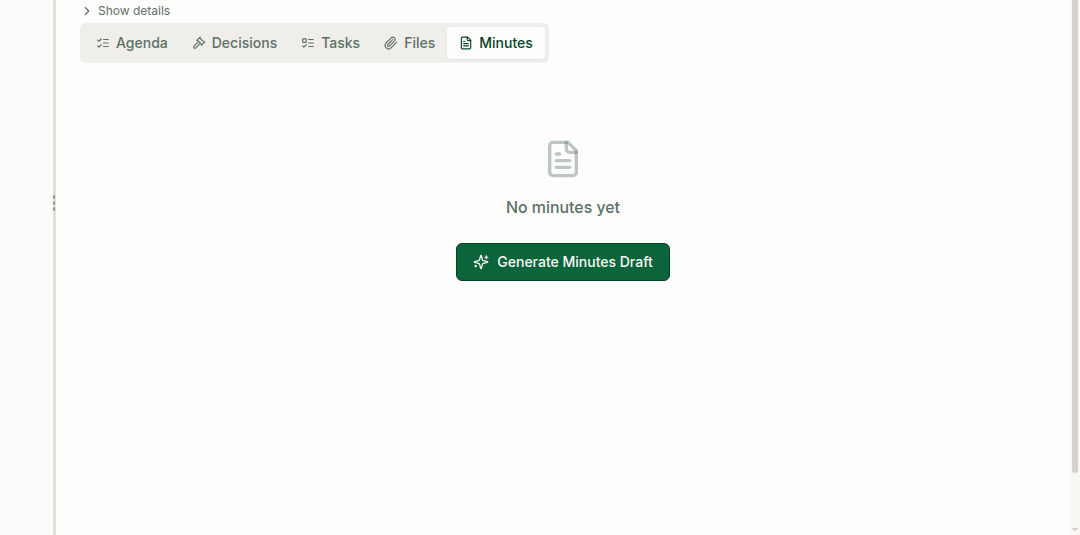This screenshot has width=1080, height=535.
Task: Click the vertical scrollbar on the right
Action: 1074,236
